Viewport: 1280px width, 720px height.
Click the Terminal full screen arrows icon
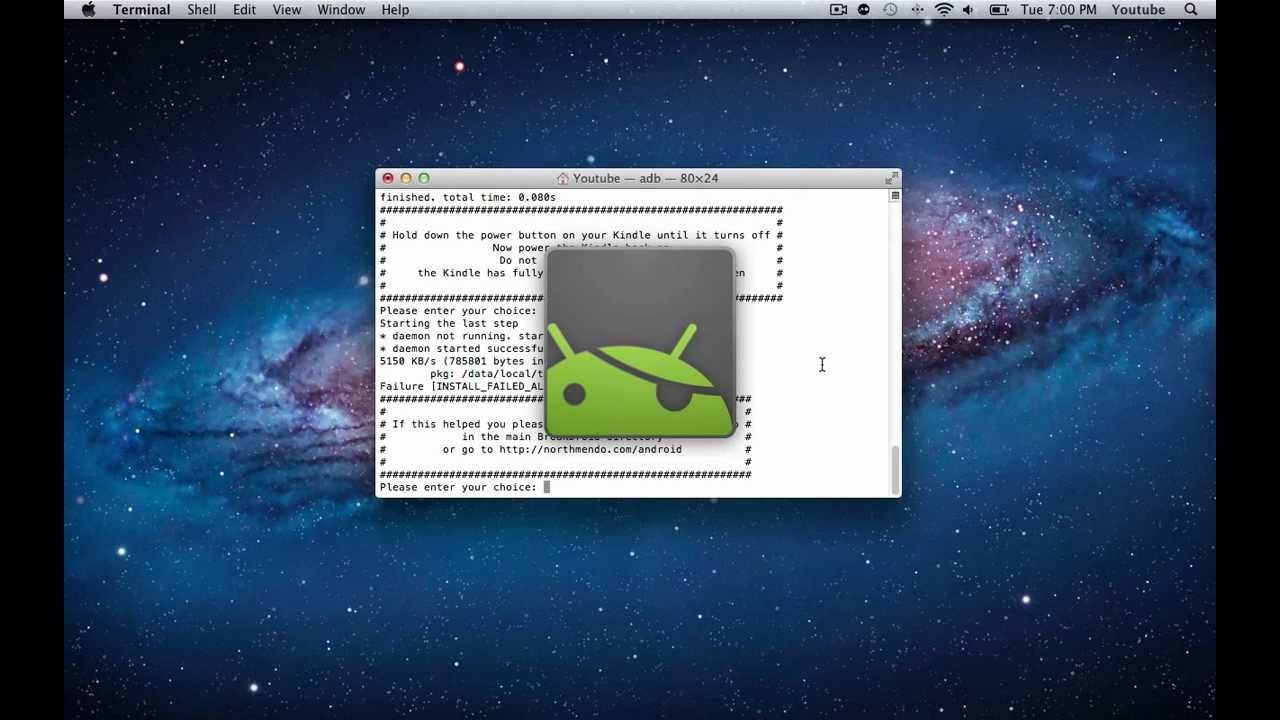pyautogui.click(x=890, y=178)
